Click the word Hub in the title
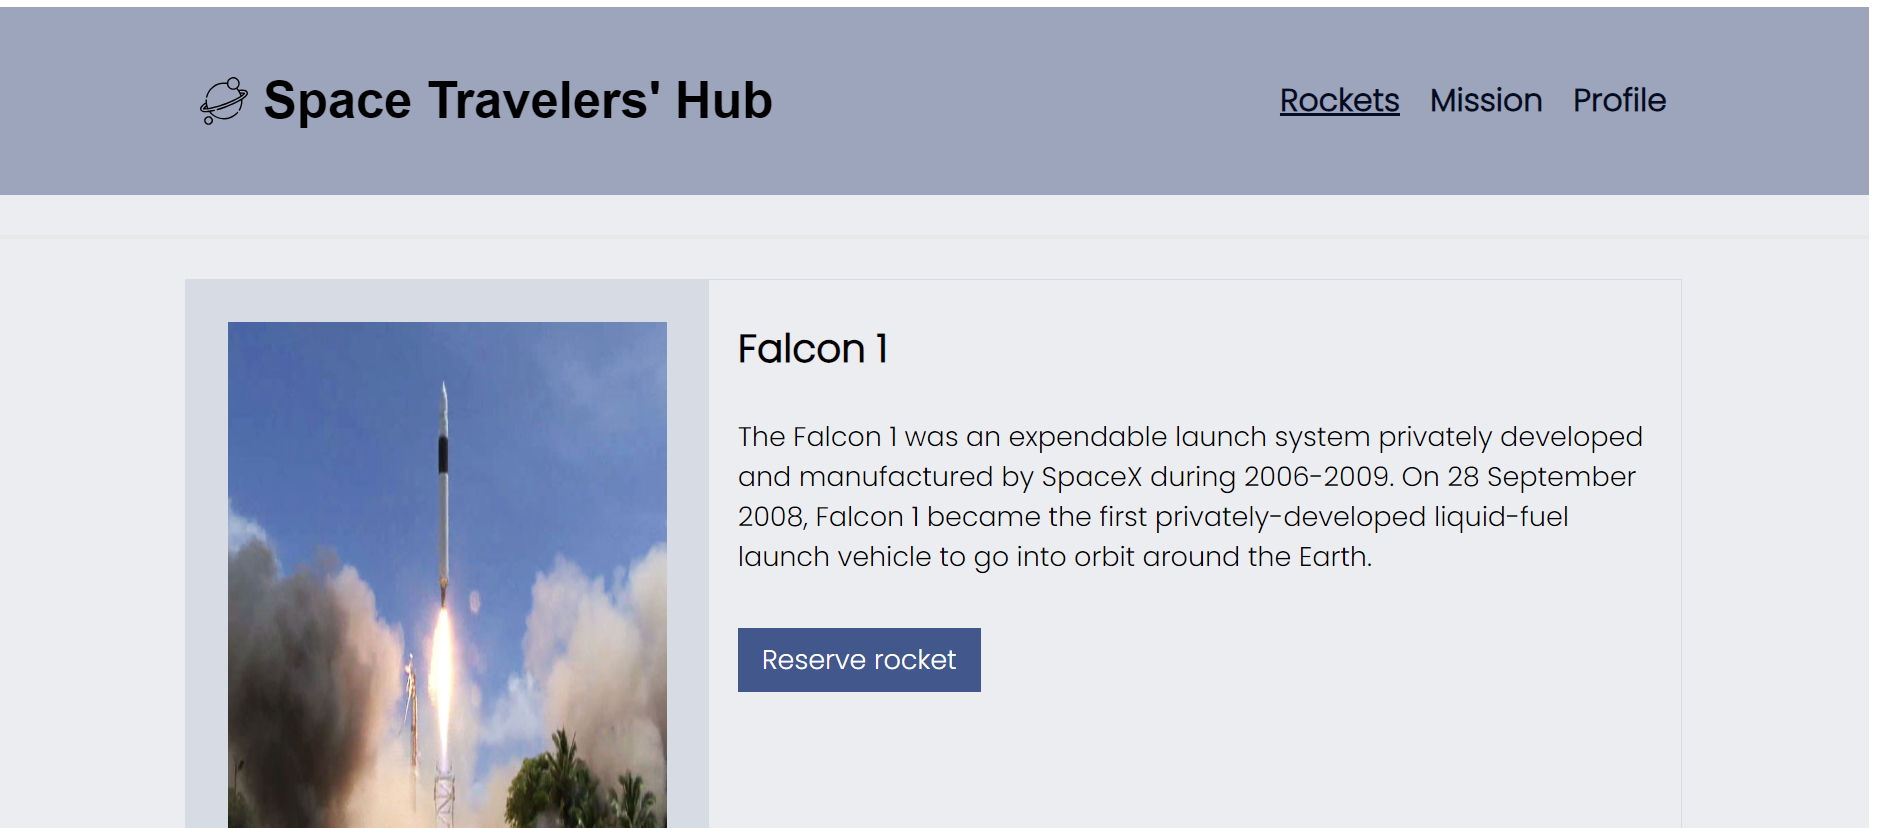1879x828 pixels. [724, 101]
